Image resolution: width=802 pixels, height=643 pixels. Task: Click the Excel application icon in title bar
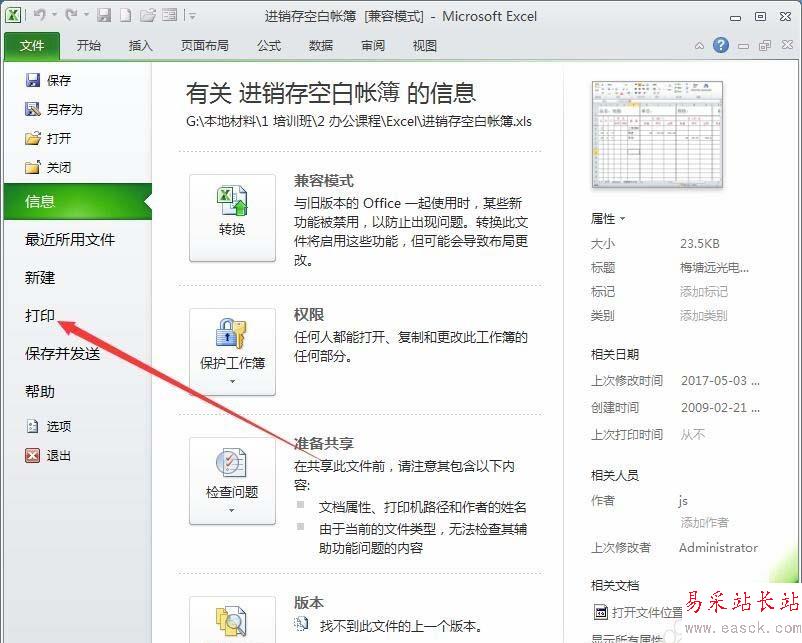(x=13, y=15)
